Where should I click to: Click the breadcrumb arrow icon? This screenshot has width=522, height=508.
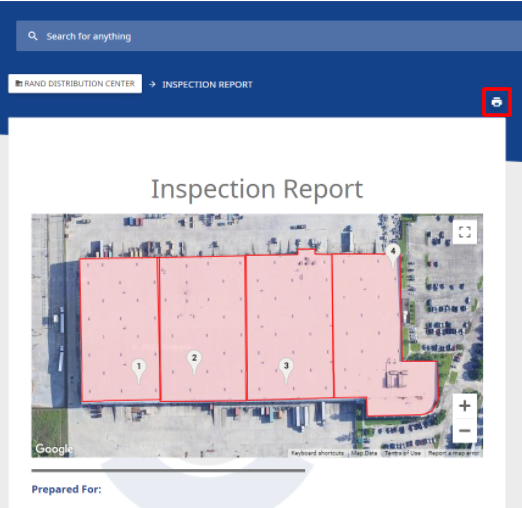[152, 84]
